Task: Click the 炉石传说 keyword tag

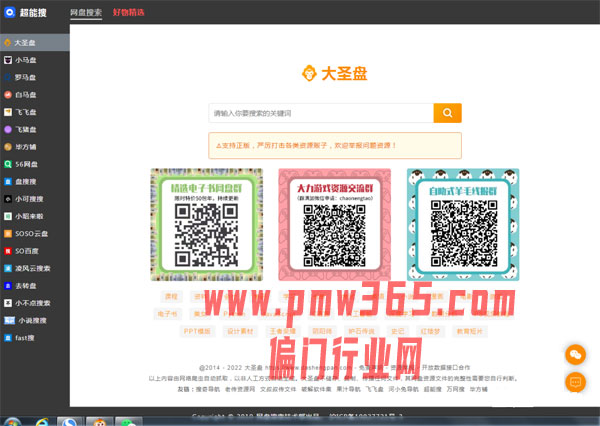Action: coord(361,331)
